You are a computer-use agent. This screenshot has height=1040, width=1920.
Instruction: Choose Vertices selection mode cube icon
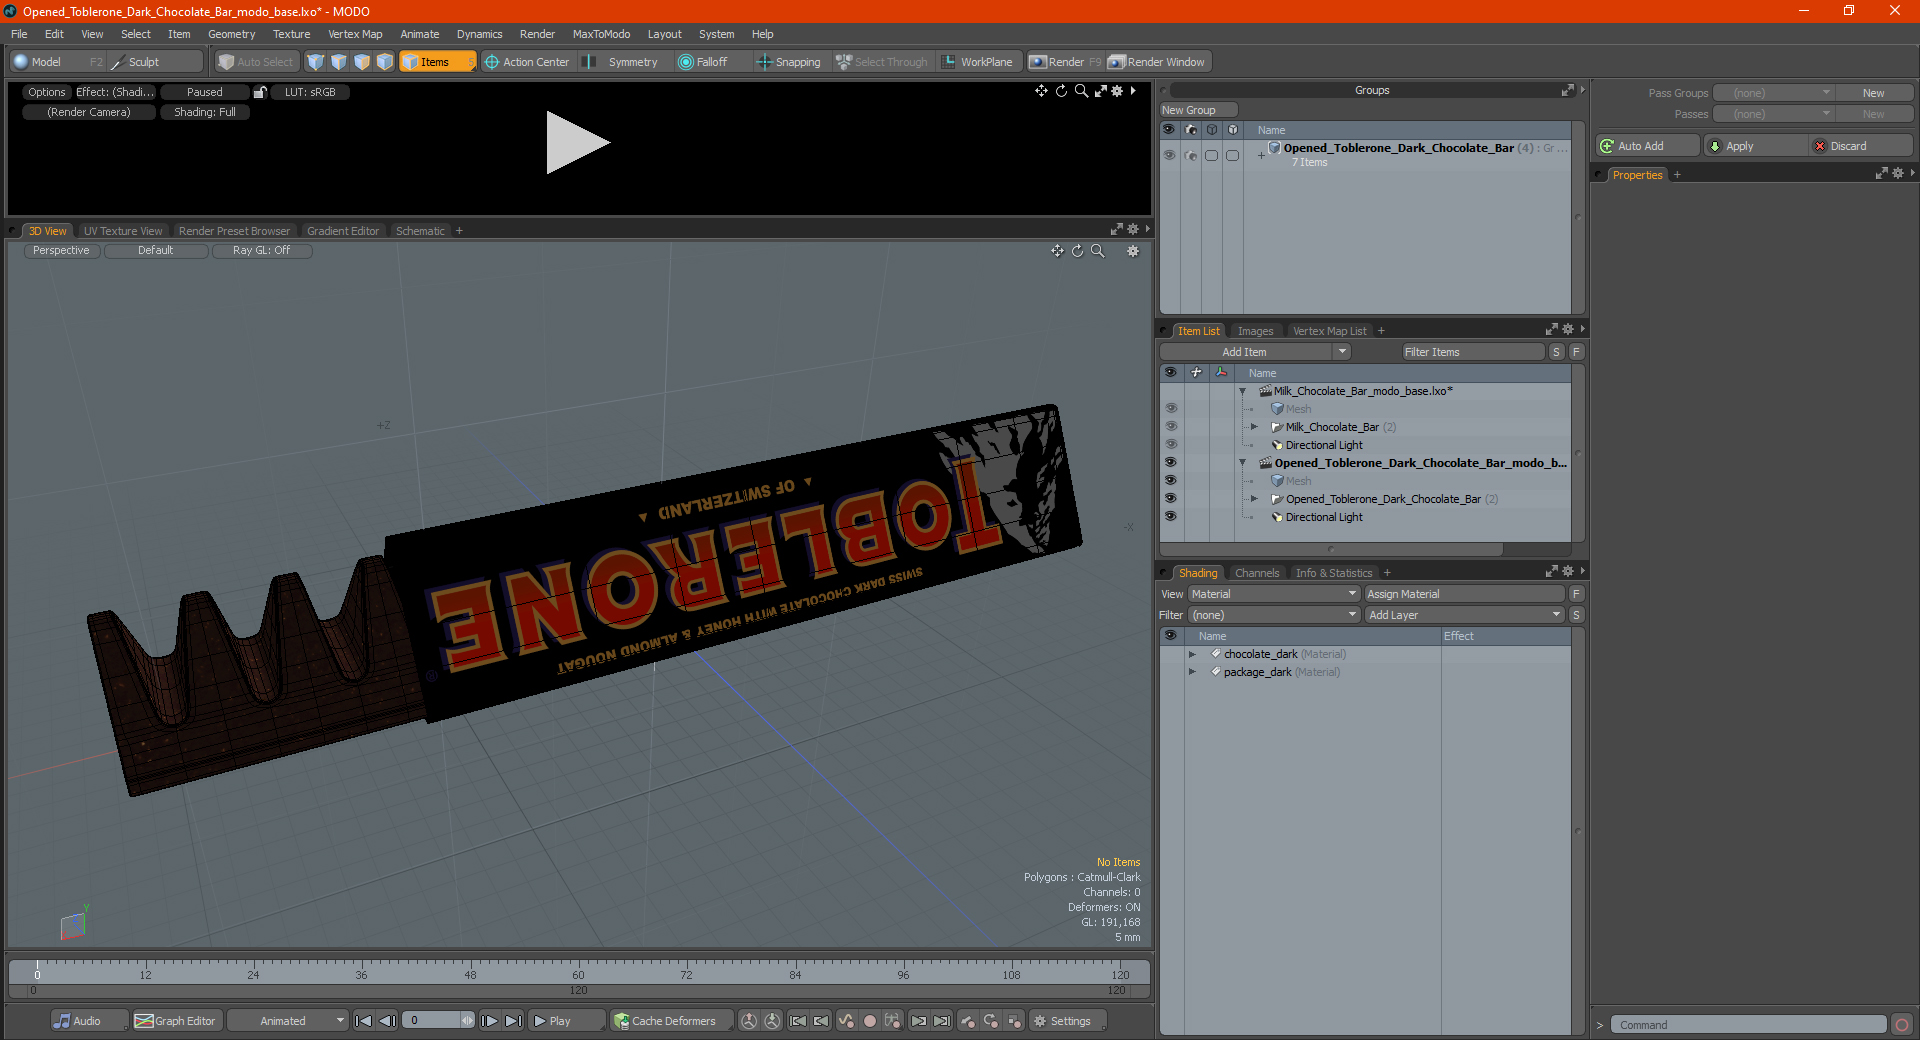[316, 62]
